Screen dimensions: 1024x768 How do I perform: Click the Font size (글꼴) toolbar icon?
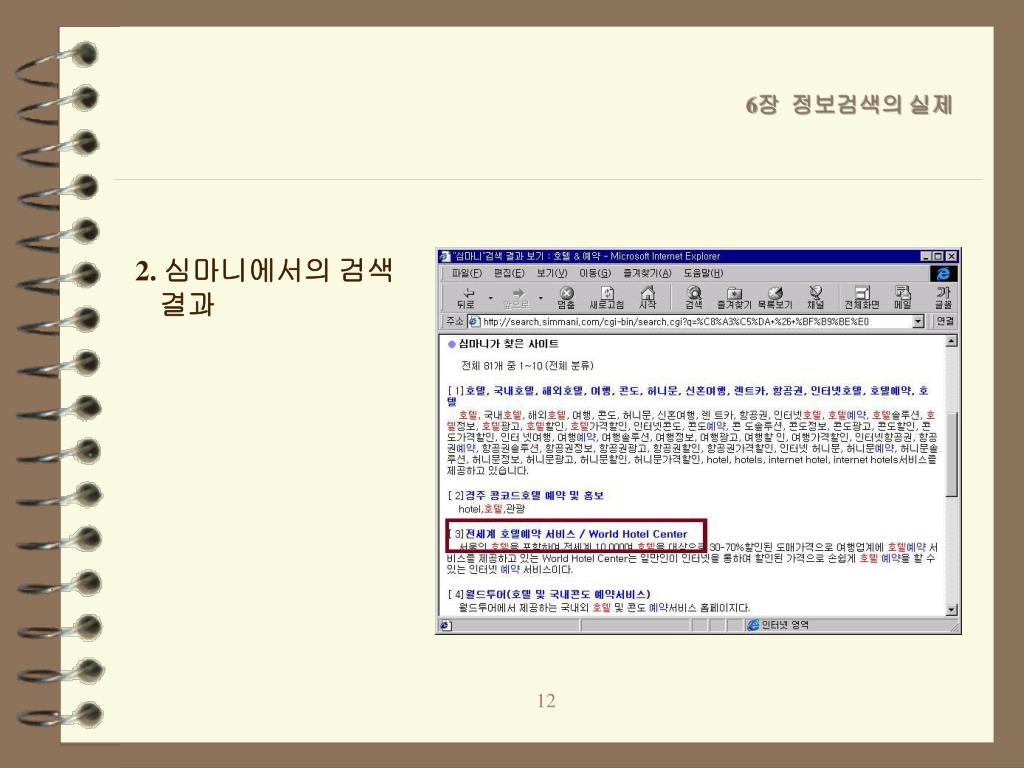(943, 298)
